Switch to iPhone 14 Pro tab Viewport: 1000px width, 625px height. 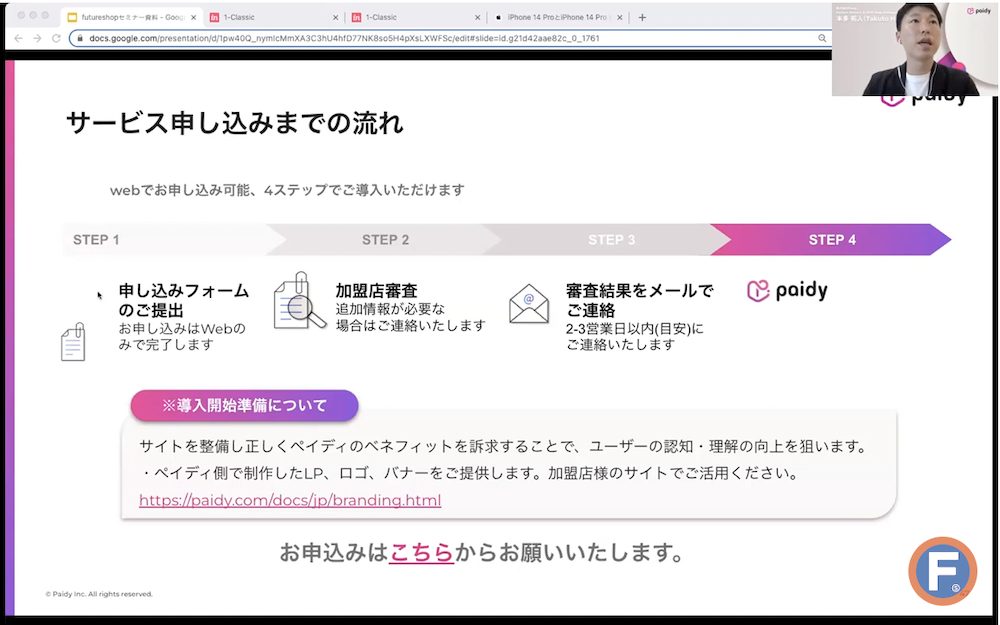point(557,17)
